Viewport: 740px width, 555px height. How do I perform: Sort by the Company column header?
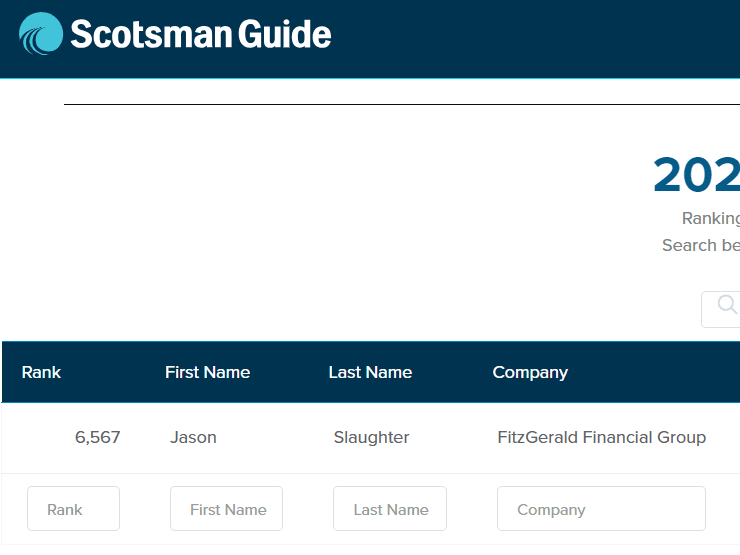click(530, 372)
